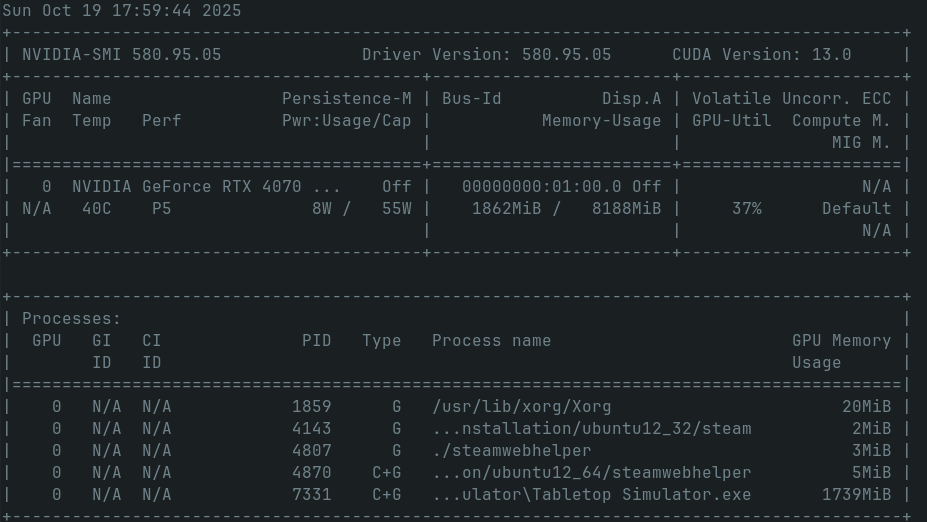Viewport: 927px width, 522px height.
Task: Click the Default compute mode value
Action: pos(856,209)
